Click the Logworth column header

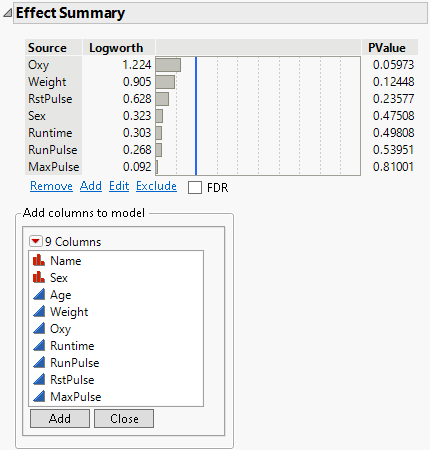click(x=118, y=47)
